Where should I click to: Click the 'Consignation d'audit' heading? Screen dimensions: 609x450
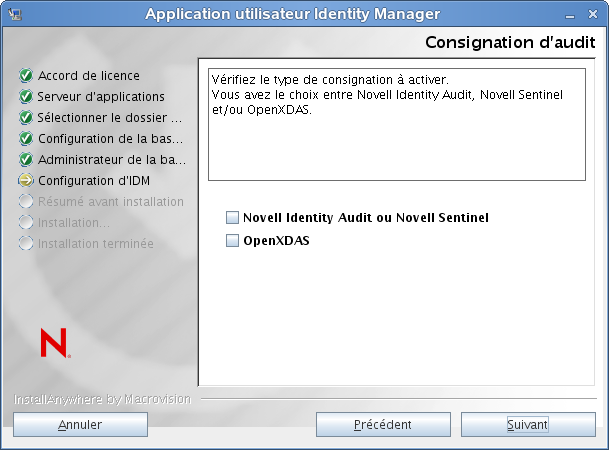pyautogui.click(x=510, y=42)
